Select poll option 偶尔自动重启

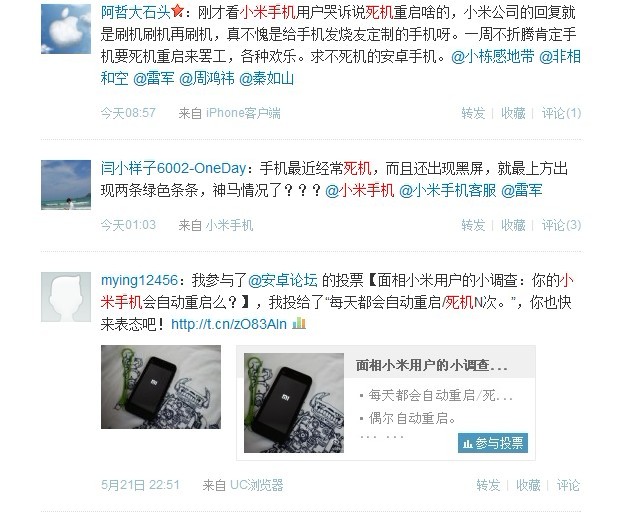412,418
